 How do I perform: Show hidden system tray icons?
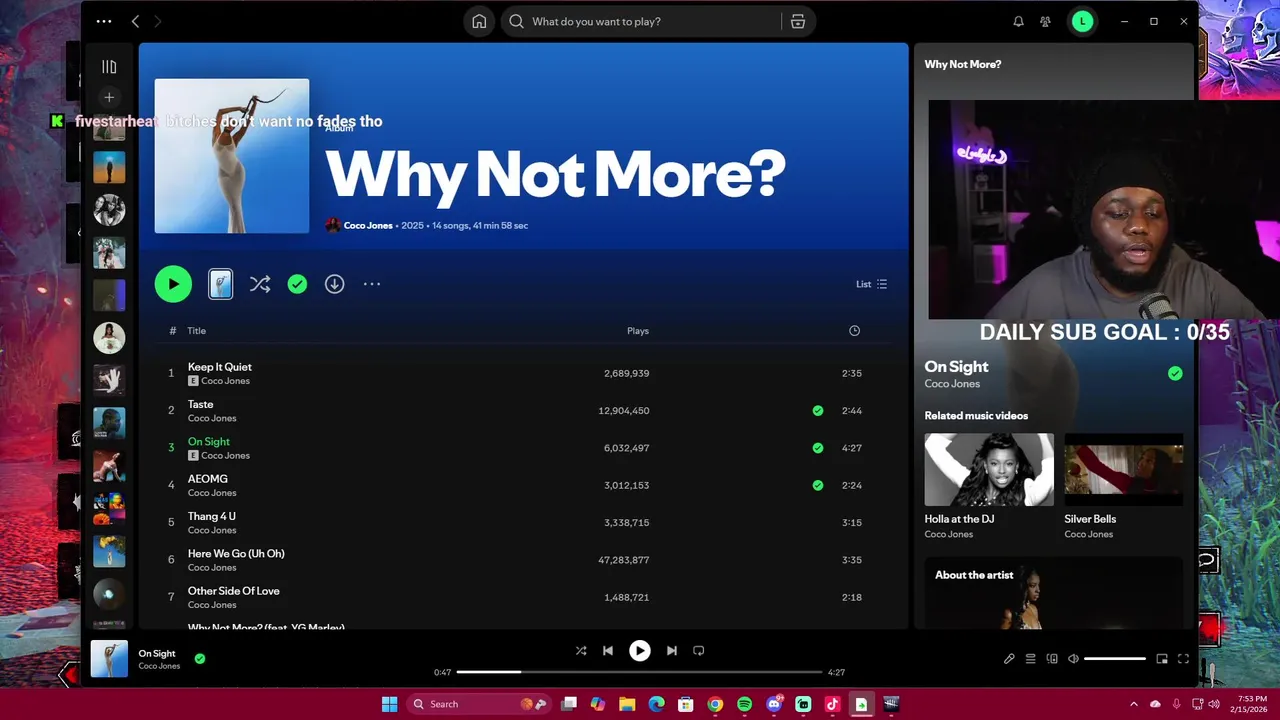click(x=1133, y=704)
